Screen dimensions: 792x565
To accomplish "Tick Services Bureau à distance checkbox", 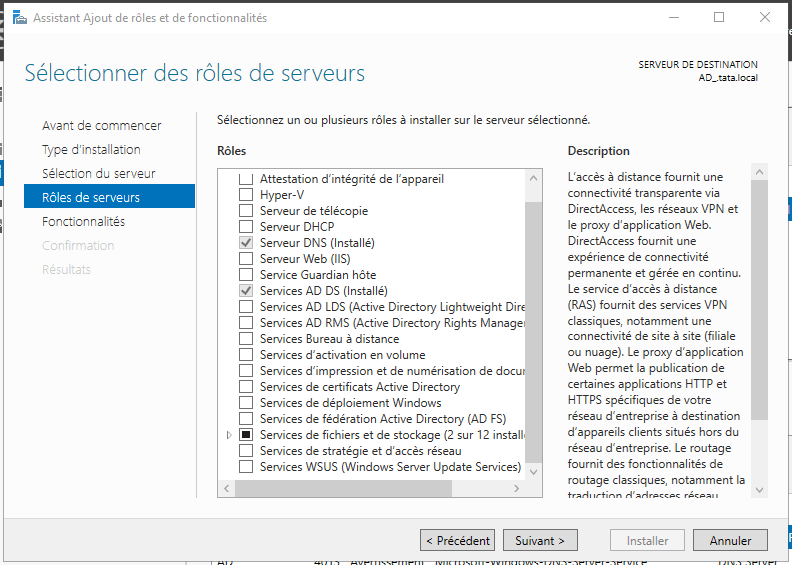I will click(x=246, y=339).
